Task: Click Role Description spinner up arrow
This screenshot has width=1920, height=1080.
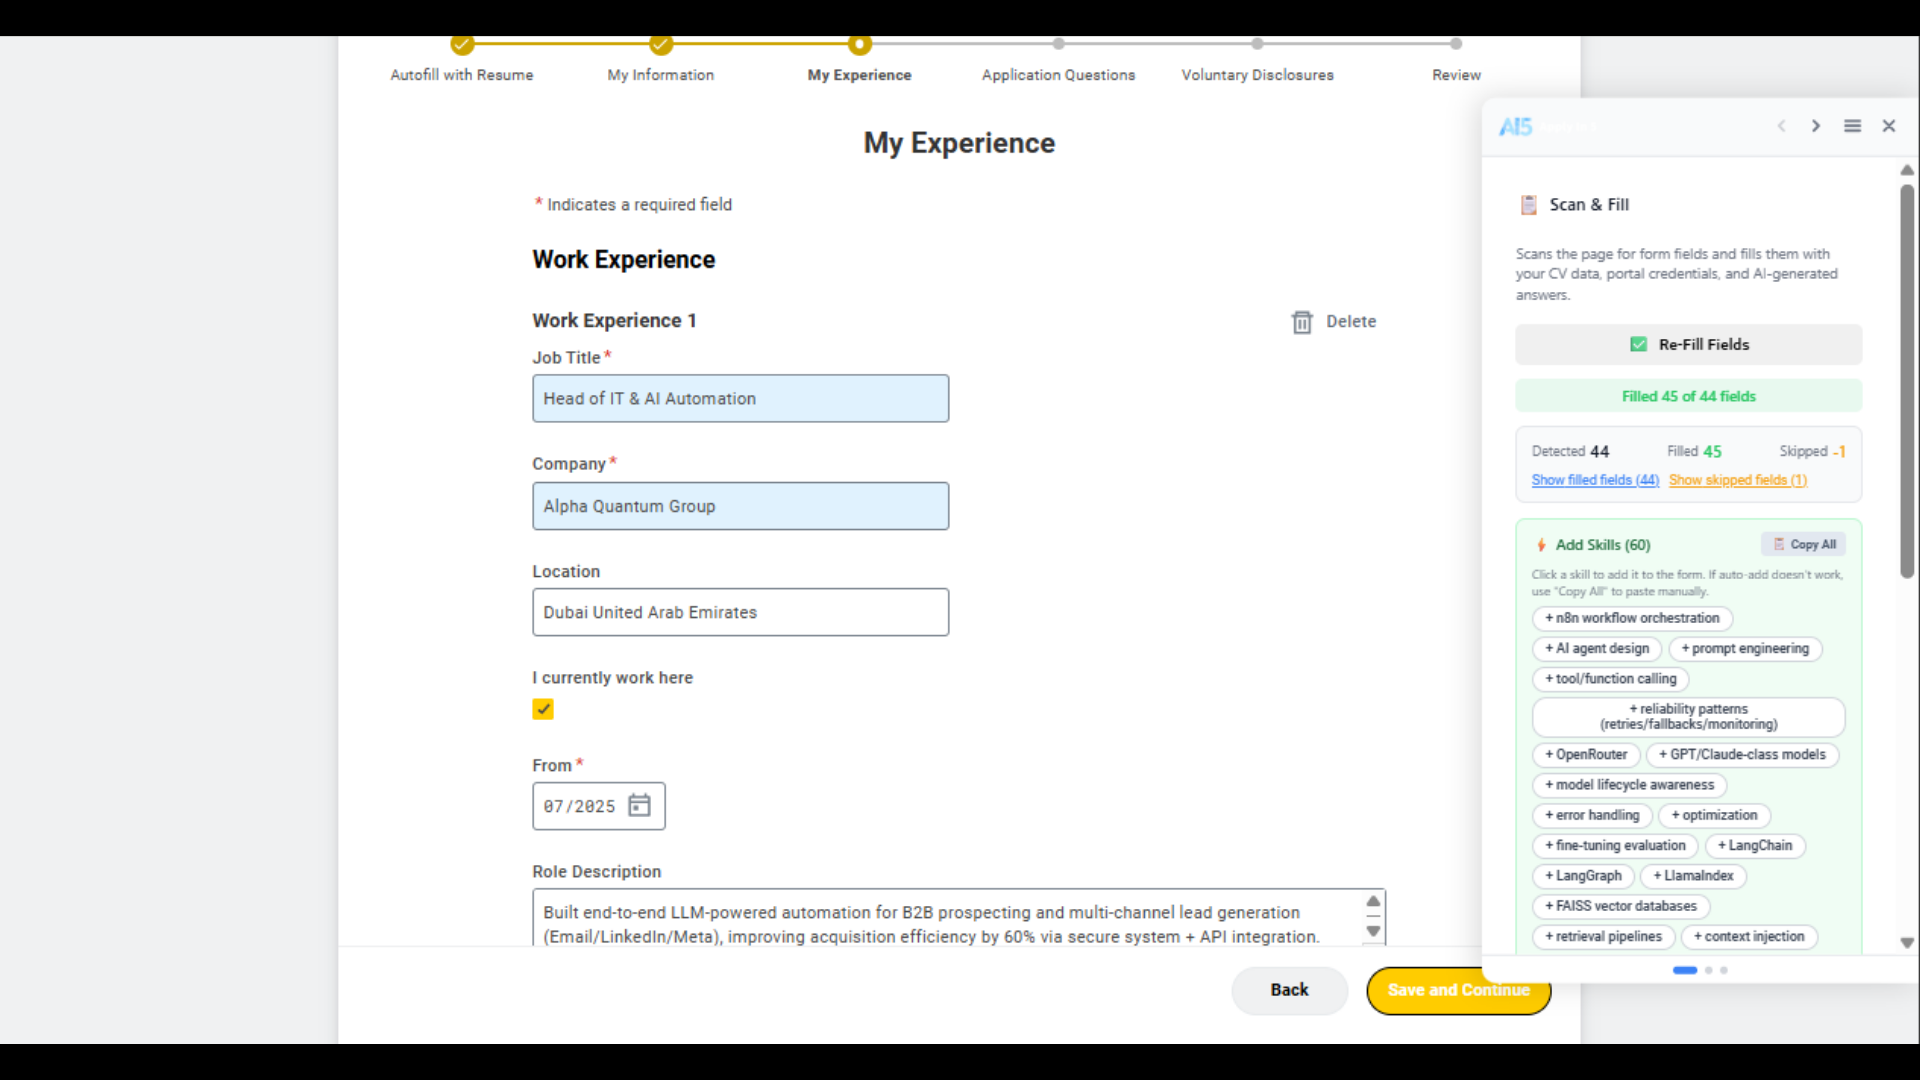Action: [x=1372, y=900]
